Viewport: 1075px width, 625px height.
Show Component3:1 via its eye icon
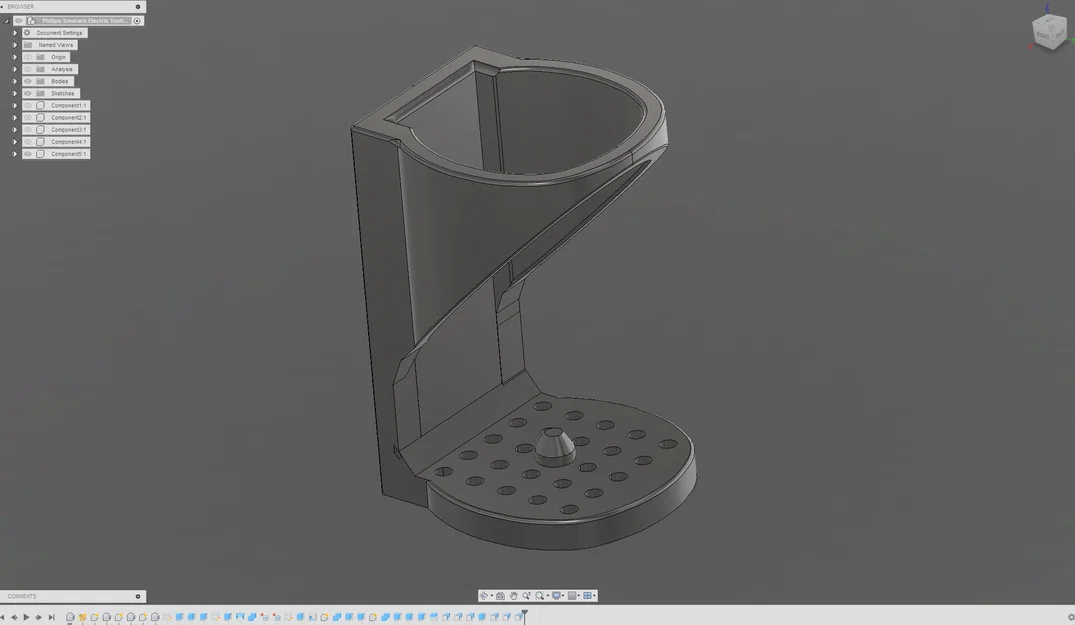tap(28, 130)
